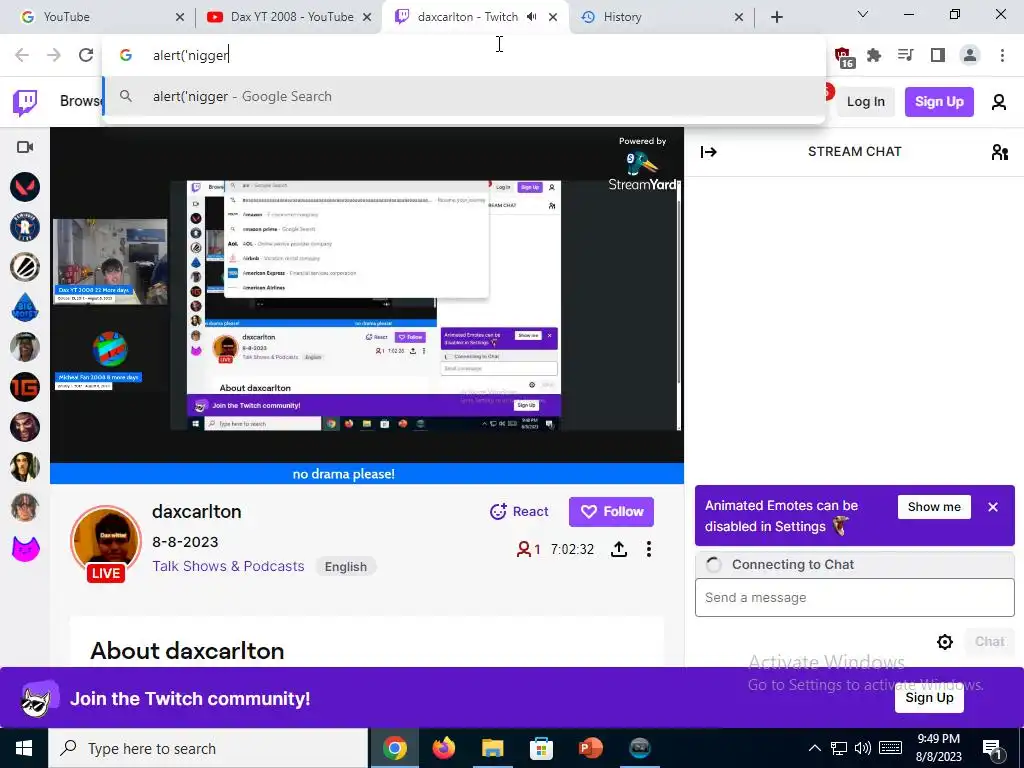Screen dimensions: 1024x768
Task: Toggle the Chrome side panel icon
Action: (x=938, y=56)
